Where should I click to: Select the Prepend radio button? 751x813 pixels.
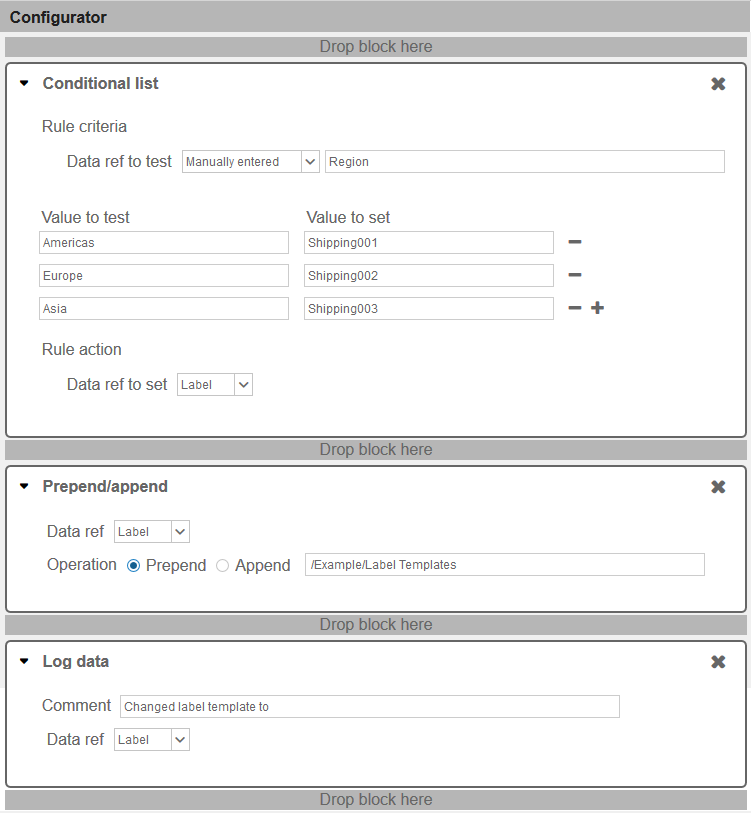(134, 566)
